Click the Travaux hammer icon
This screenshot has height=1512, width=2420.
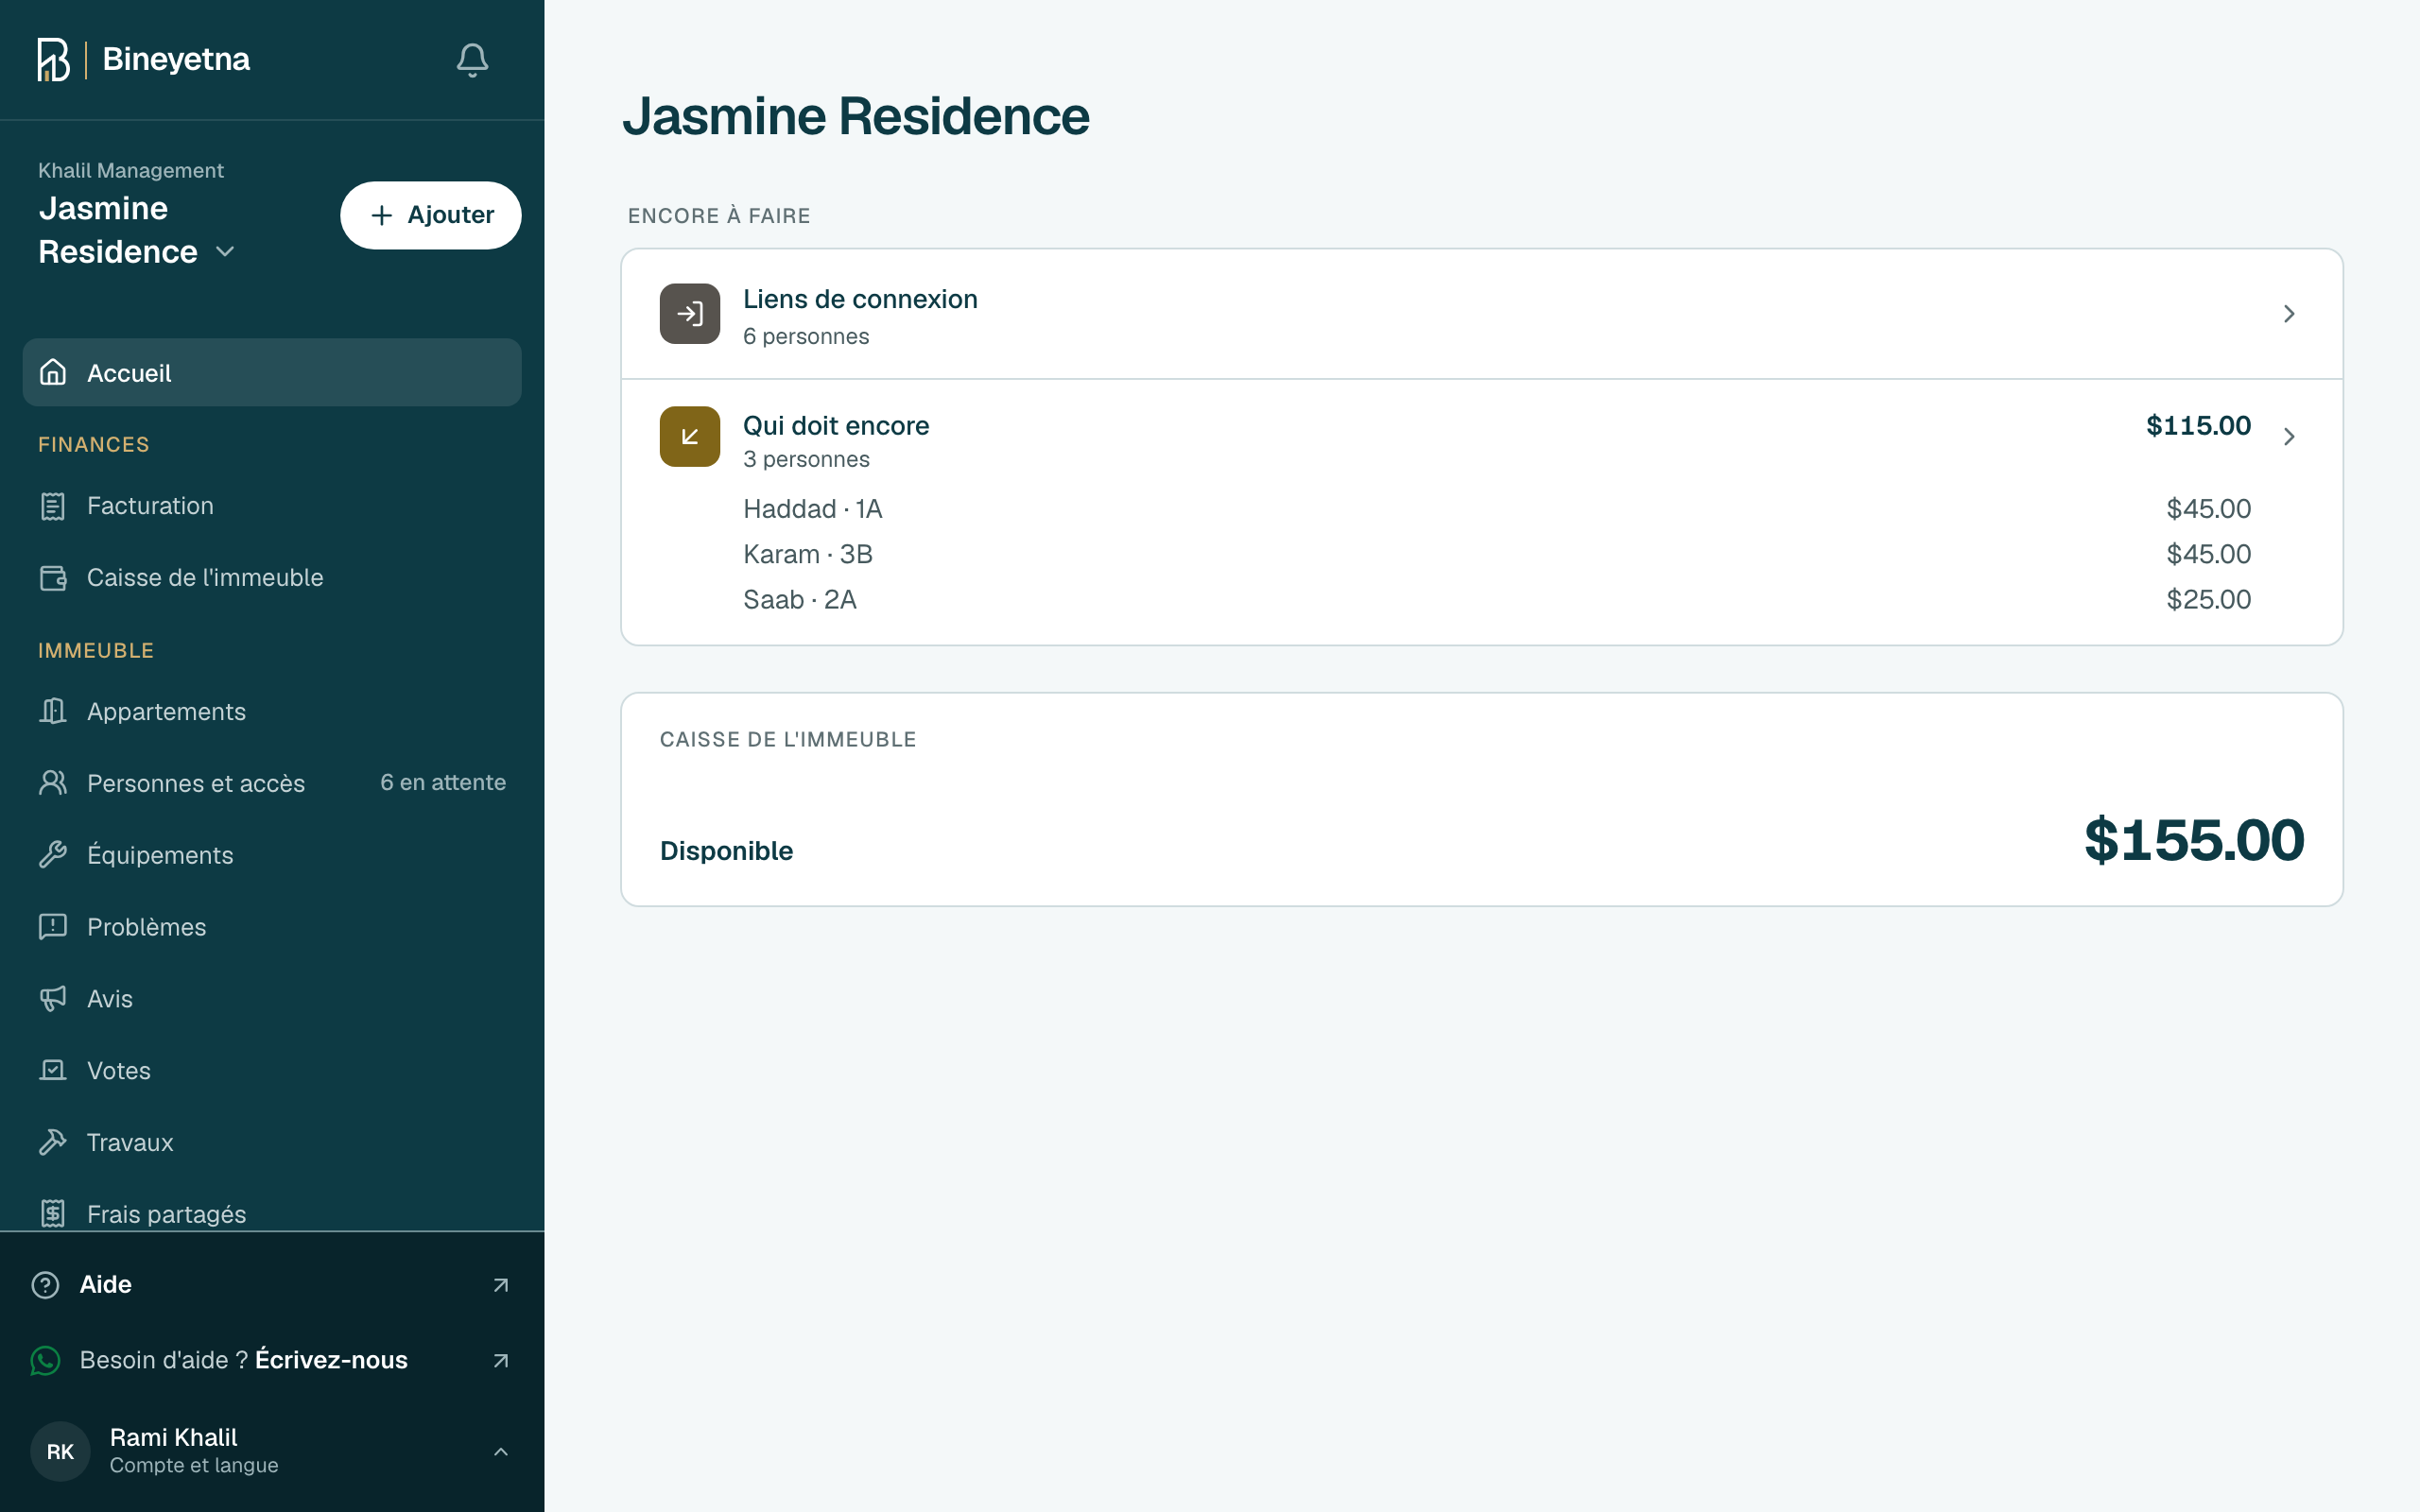coord(53,1142)
